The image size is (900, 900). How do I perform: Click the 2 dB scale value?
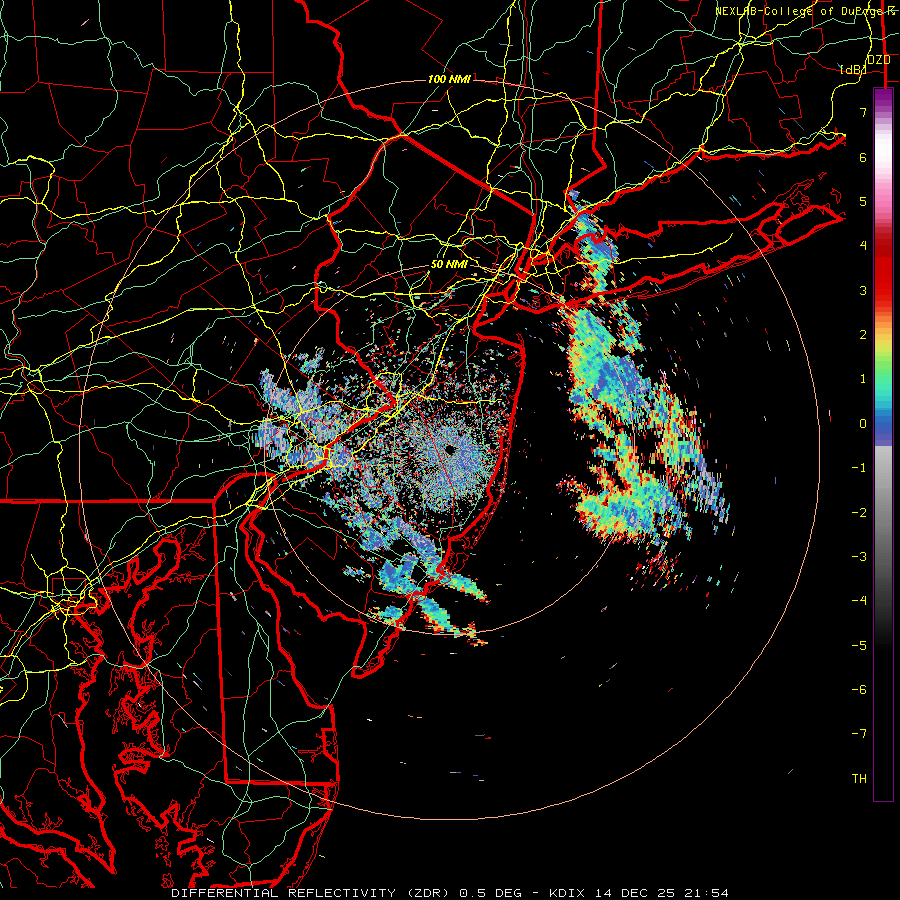pyautogui.click(x=863, y=335)
